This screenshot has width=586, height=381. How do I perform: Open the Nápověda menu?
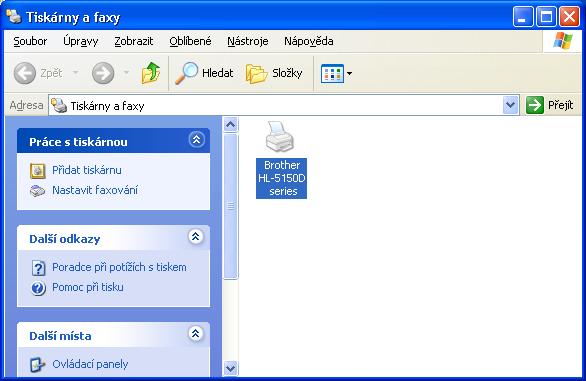coord(309,41)
